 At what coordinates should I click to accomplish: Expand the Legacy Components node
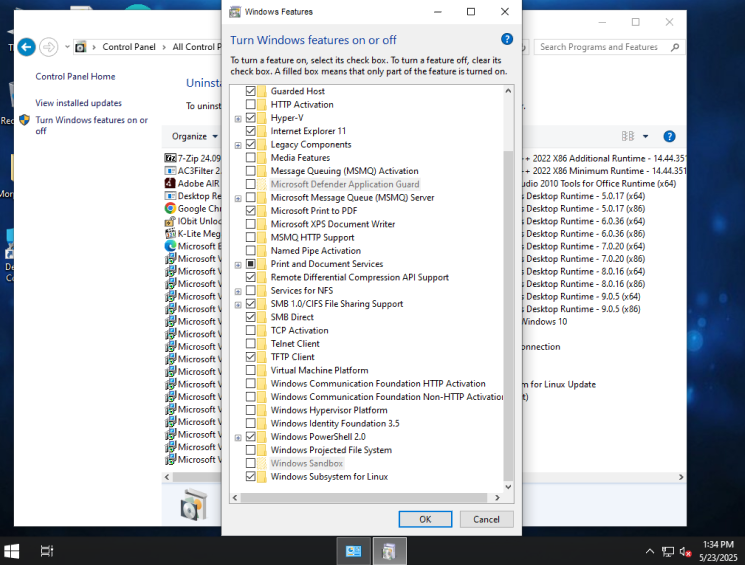tap(238, 145)
